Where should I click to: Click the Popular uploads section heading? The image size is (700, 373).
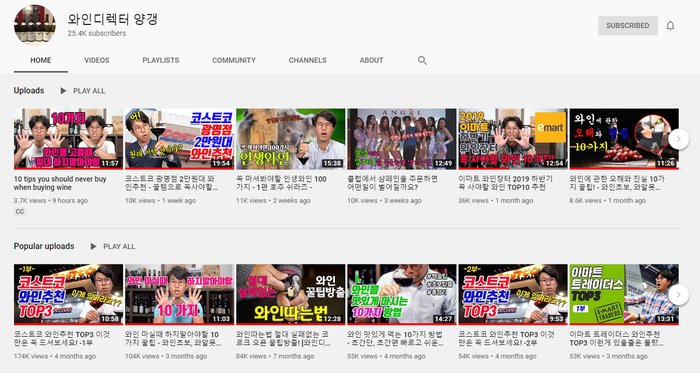(44, 246)
